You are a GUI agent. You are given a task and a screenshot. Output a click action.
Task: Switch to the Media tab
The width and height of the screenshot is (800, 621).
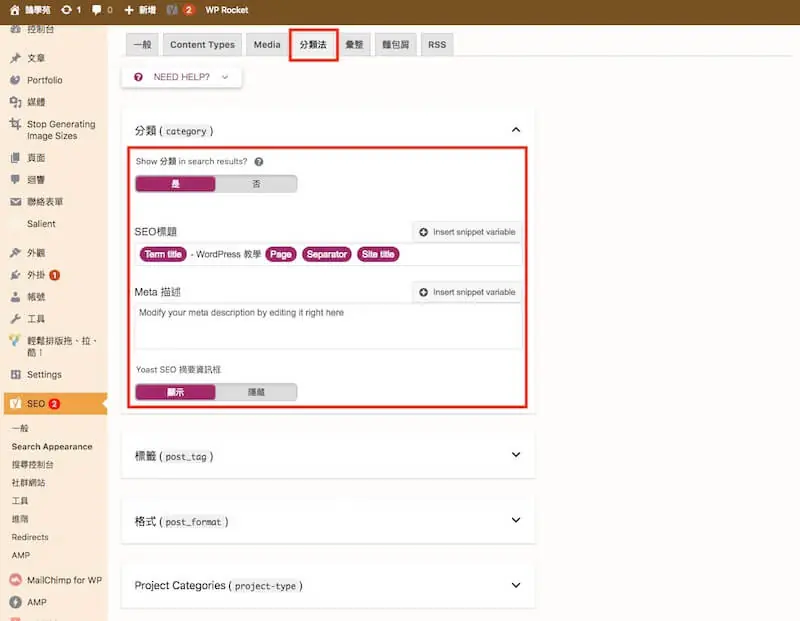click(x=267, y=44)
